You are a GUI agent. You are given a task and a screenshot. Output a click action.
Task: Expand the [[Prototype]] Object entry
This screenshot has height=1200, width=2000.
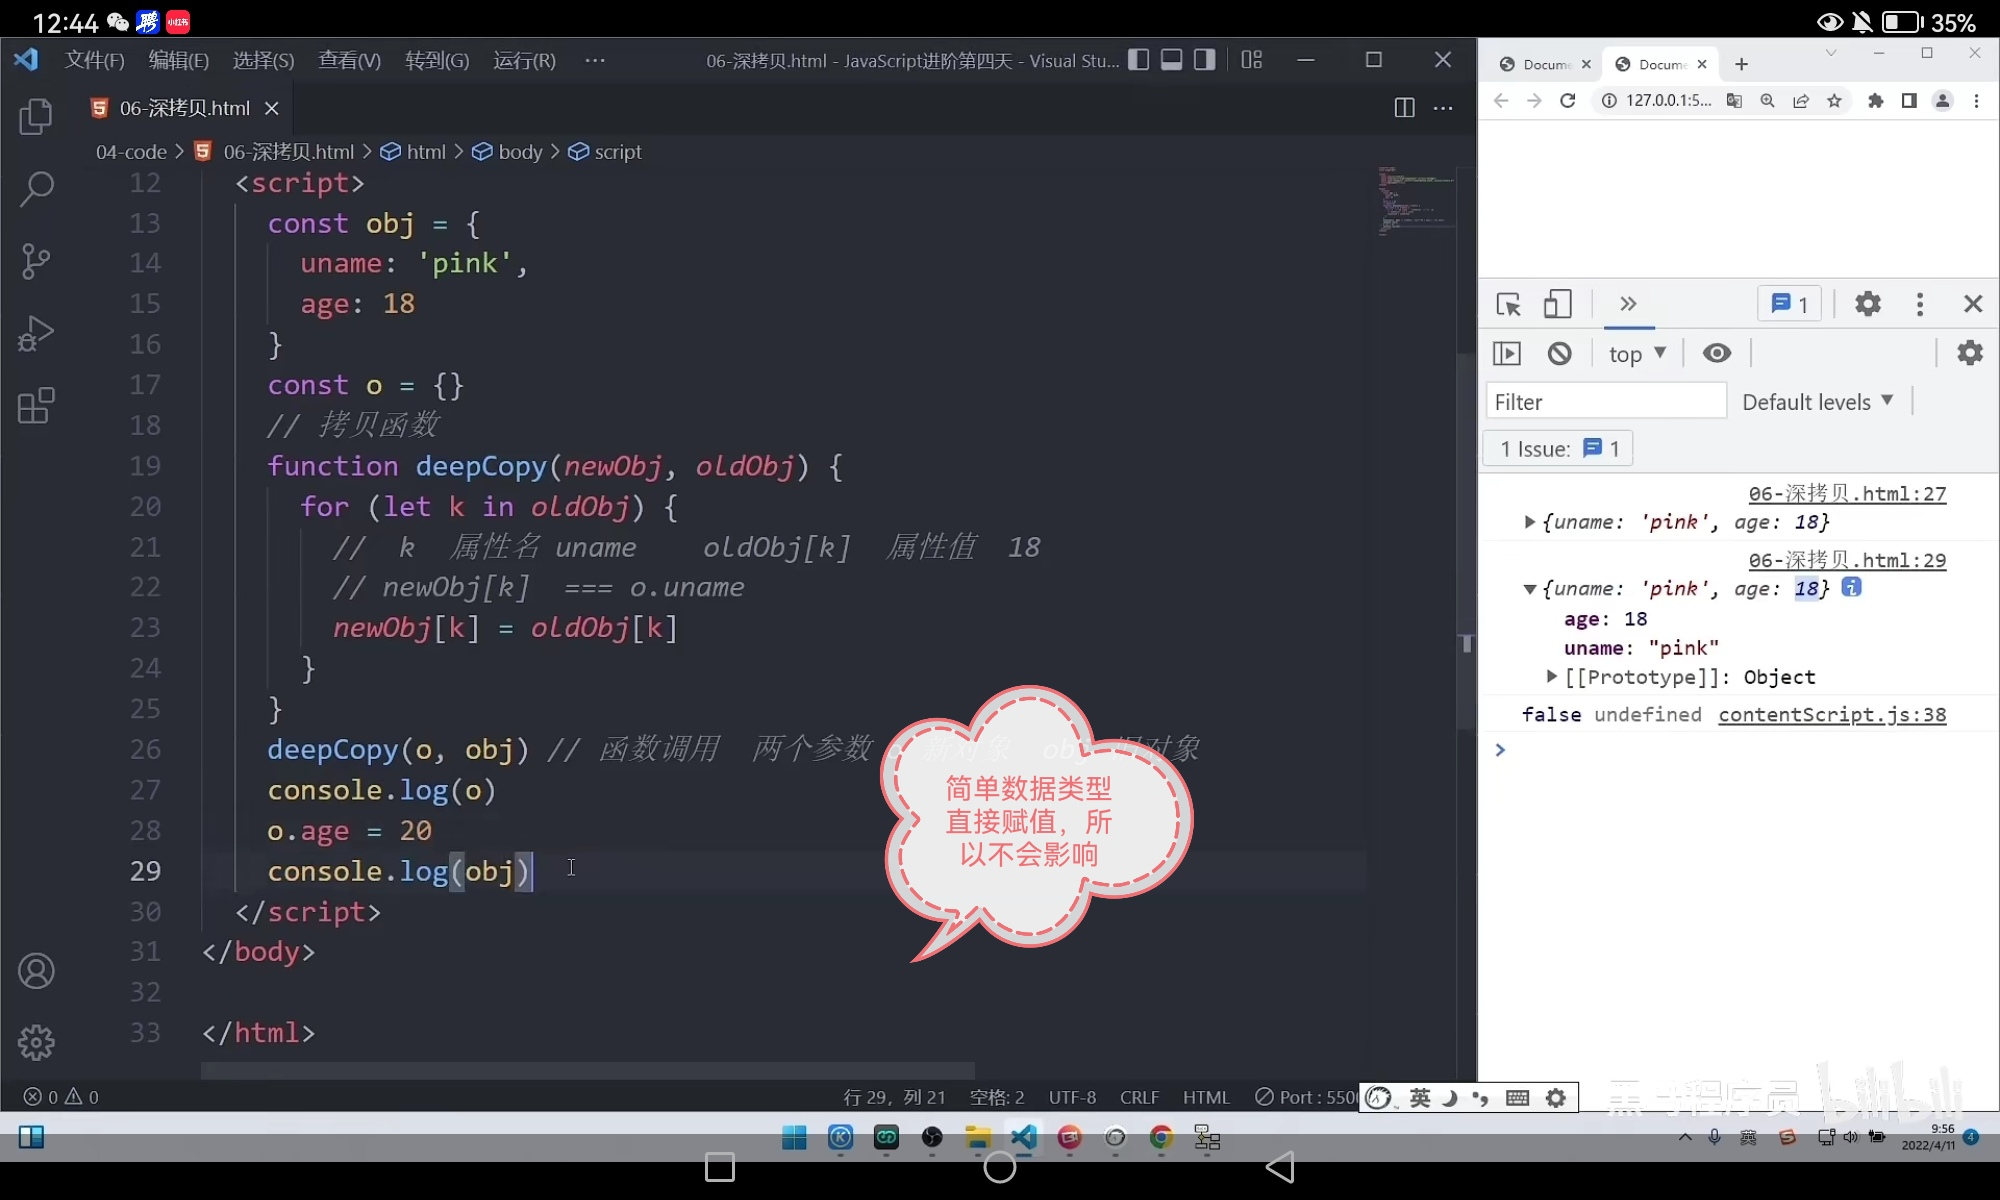1551,677
